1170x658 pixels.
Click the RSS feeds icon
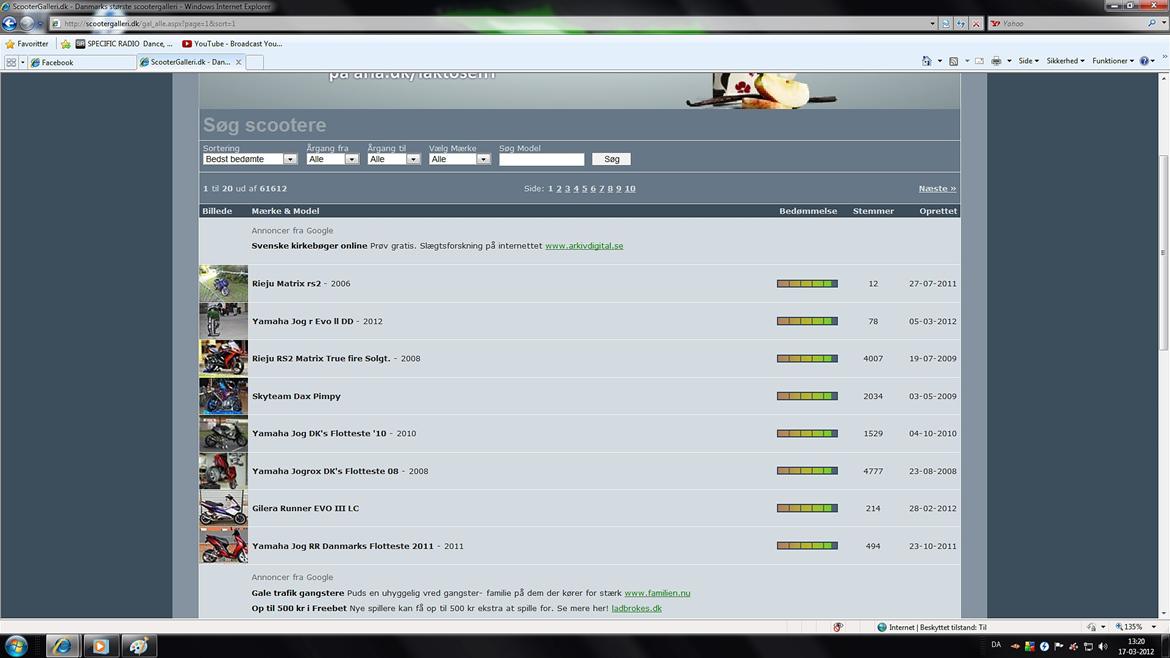pyautogui.click(x=953, y=61)
